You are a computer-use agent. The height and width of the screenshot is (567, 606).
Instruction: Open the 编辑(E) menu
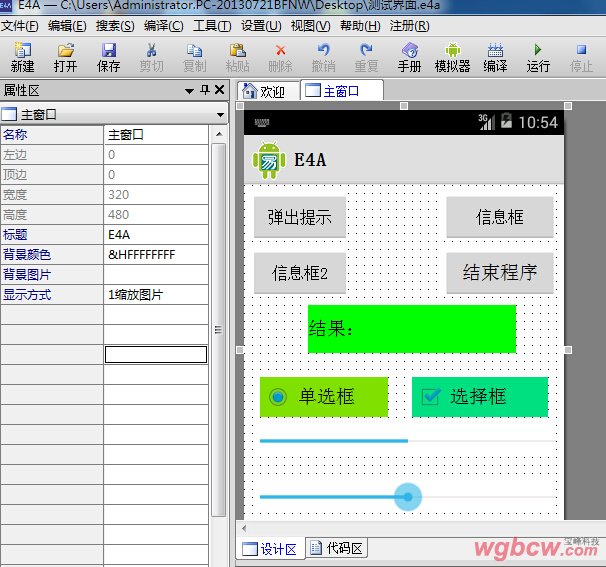pyautogui.click(x=67, y=26)
